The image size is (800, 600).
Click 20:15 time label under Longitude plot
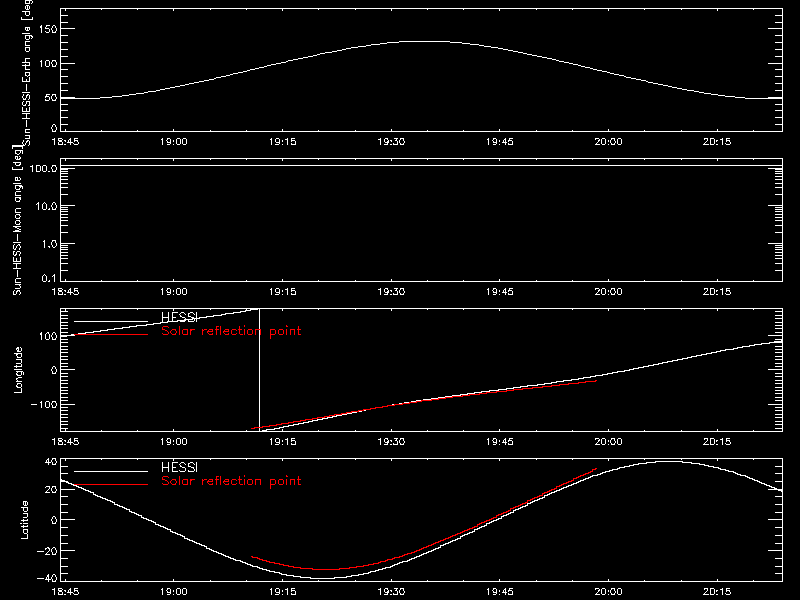pyautogui.click(x=717, y=441)
